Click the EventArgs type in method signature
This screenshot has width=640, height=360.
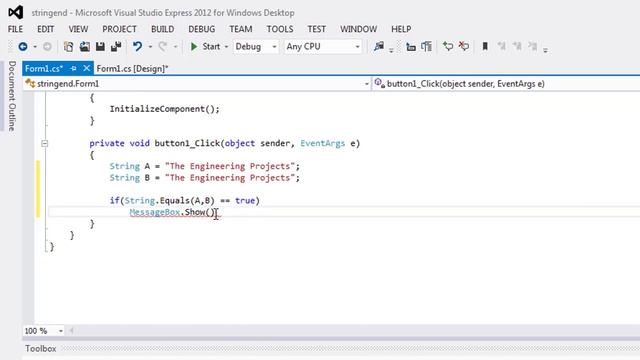pos(322,143)
